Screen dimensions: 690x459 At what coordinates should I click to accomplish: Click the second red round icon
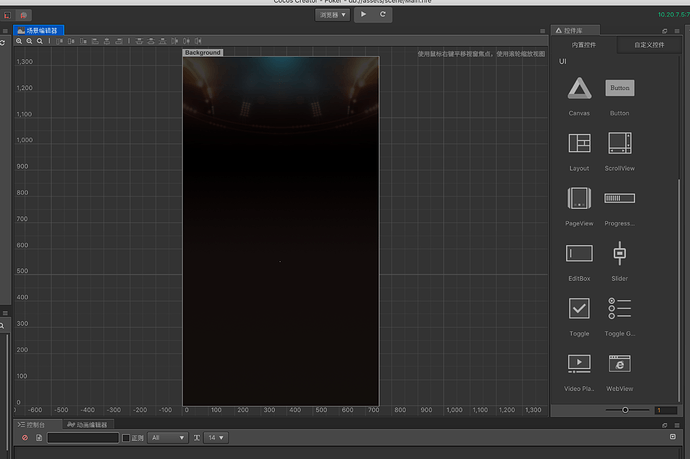23,15
